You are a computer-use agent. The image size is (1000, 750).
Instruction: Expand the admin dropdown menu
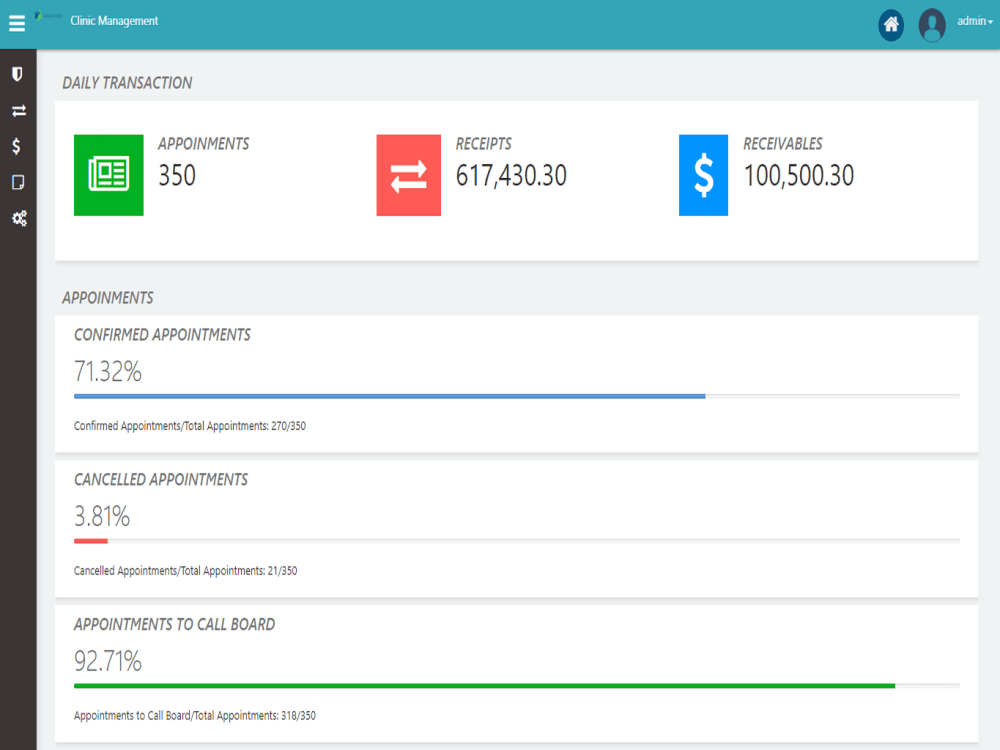(x=974, y=21)
